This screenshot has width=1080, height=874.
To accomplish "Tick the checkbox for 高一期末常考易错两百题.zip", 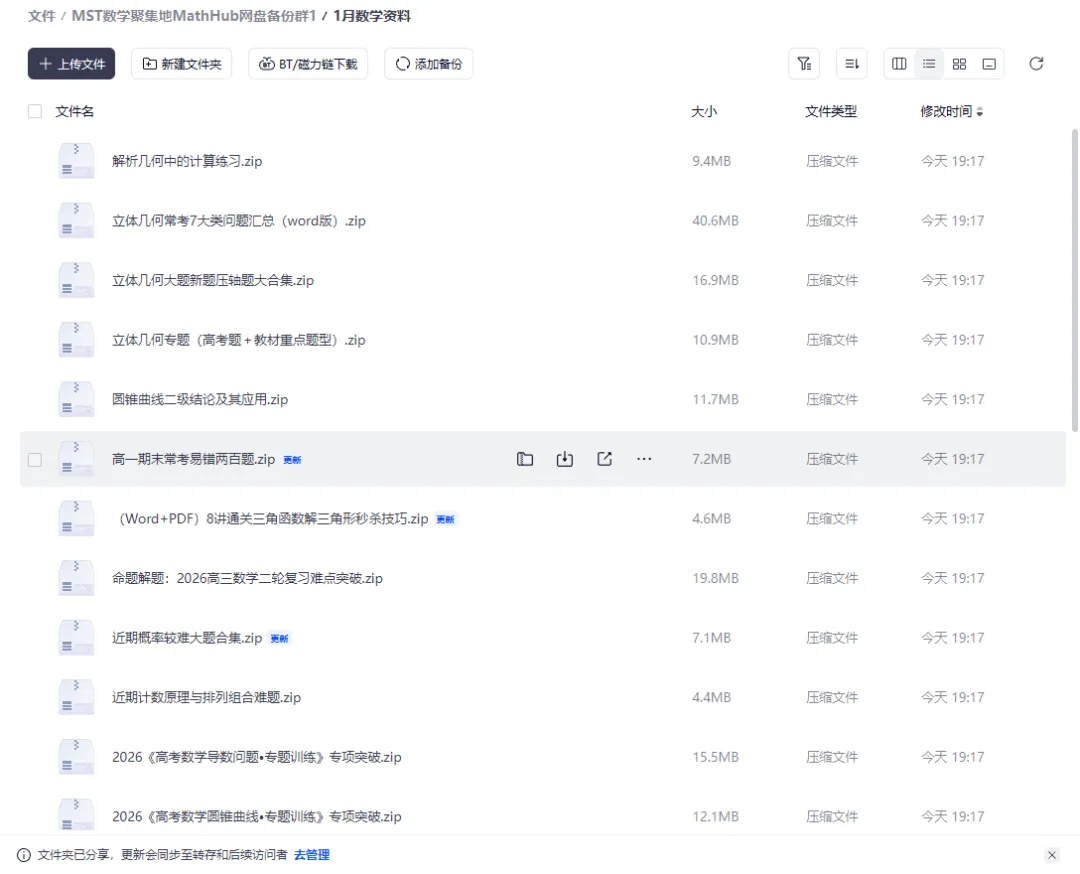I will 35,458.
